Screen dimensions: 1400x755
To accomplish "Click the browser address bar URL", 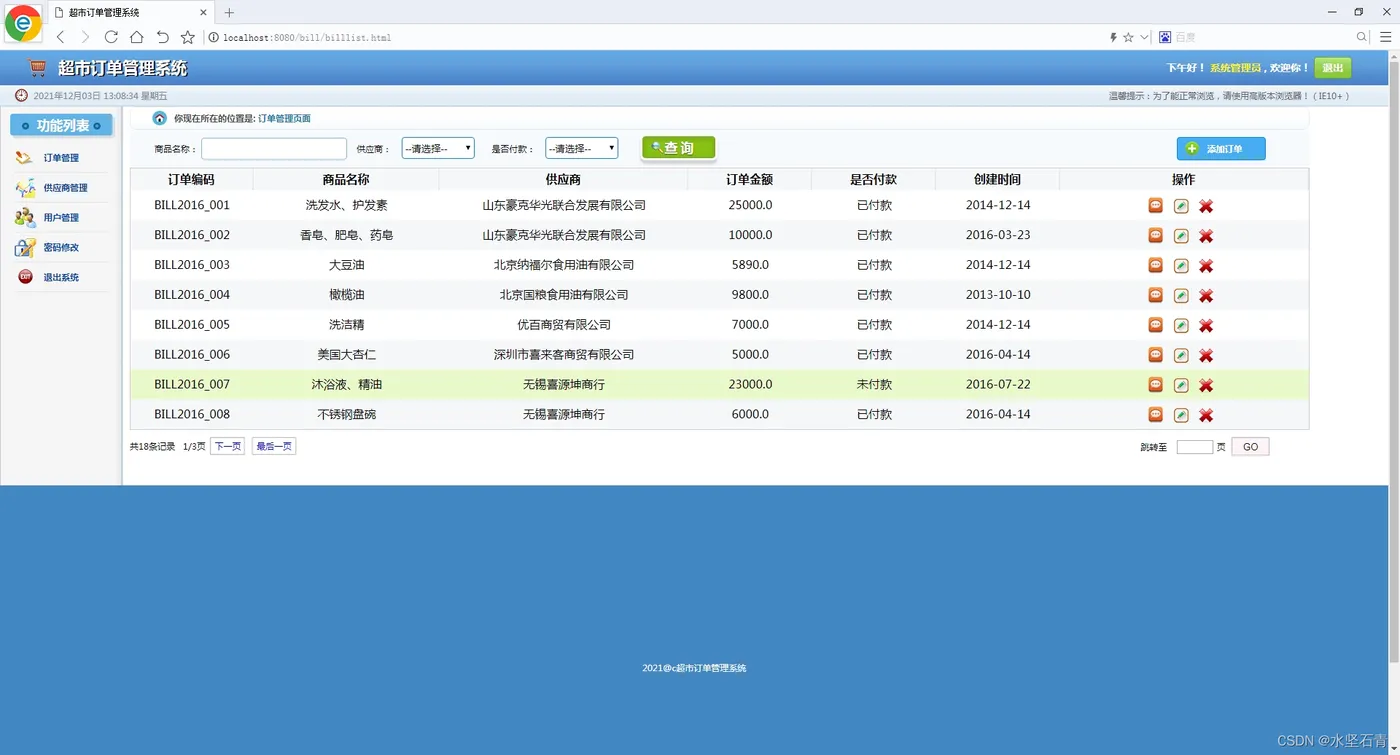I will pyautogui.click(x=306, y=38).
